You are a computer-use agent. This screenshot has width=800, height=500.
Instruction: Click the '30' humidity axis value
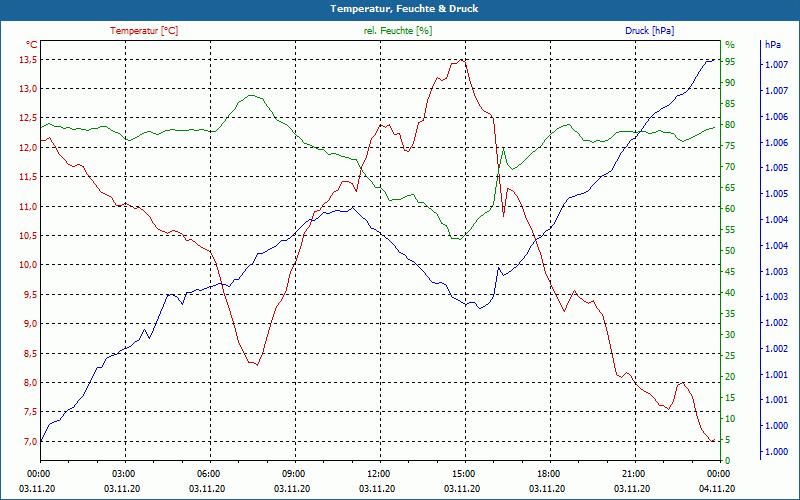click(730, 335)
